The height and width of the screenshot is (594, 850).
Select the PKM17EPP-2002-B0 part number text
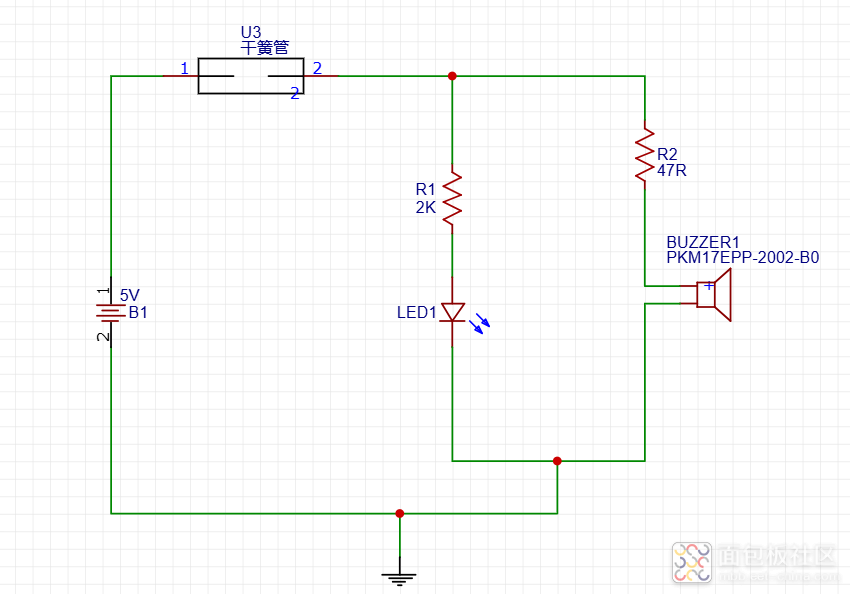[x=742, y=258]
